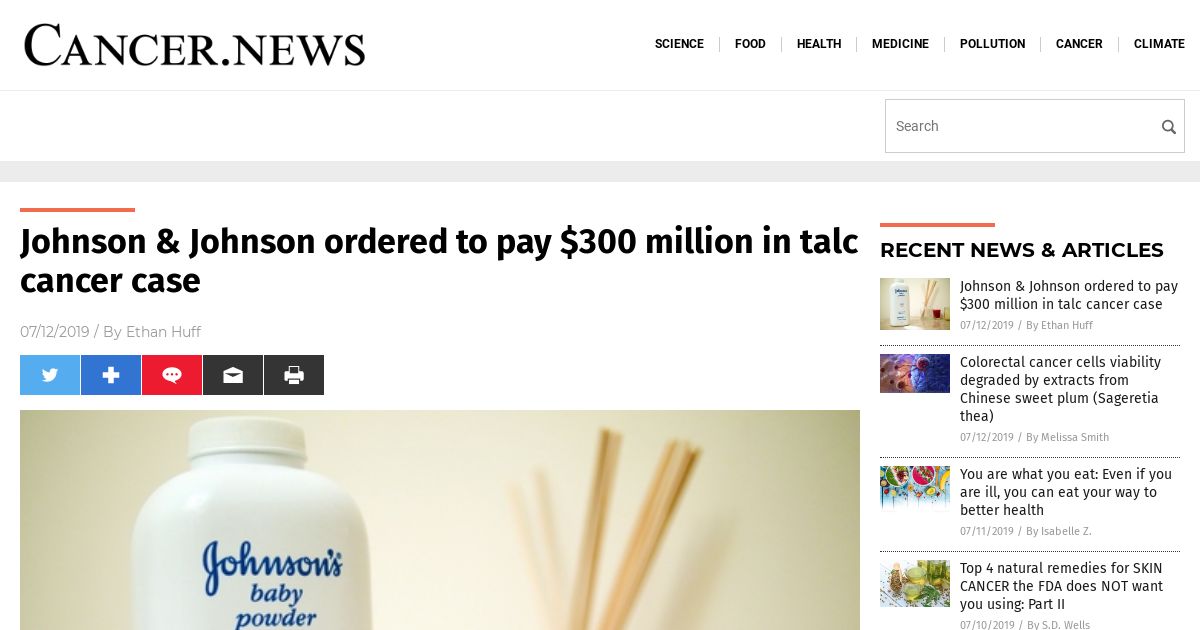Open the Medicine category

[x=900, y=44]
